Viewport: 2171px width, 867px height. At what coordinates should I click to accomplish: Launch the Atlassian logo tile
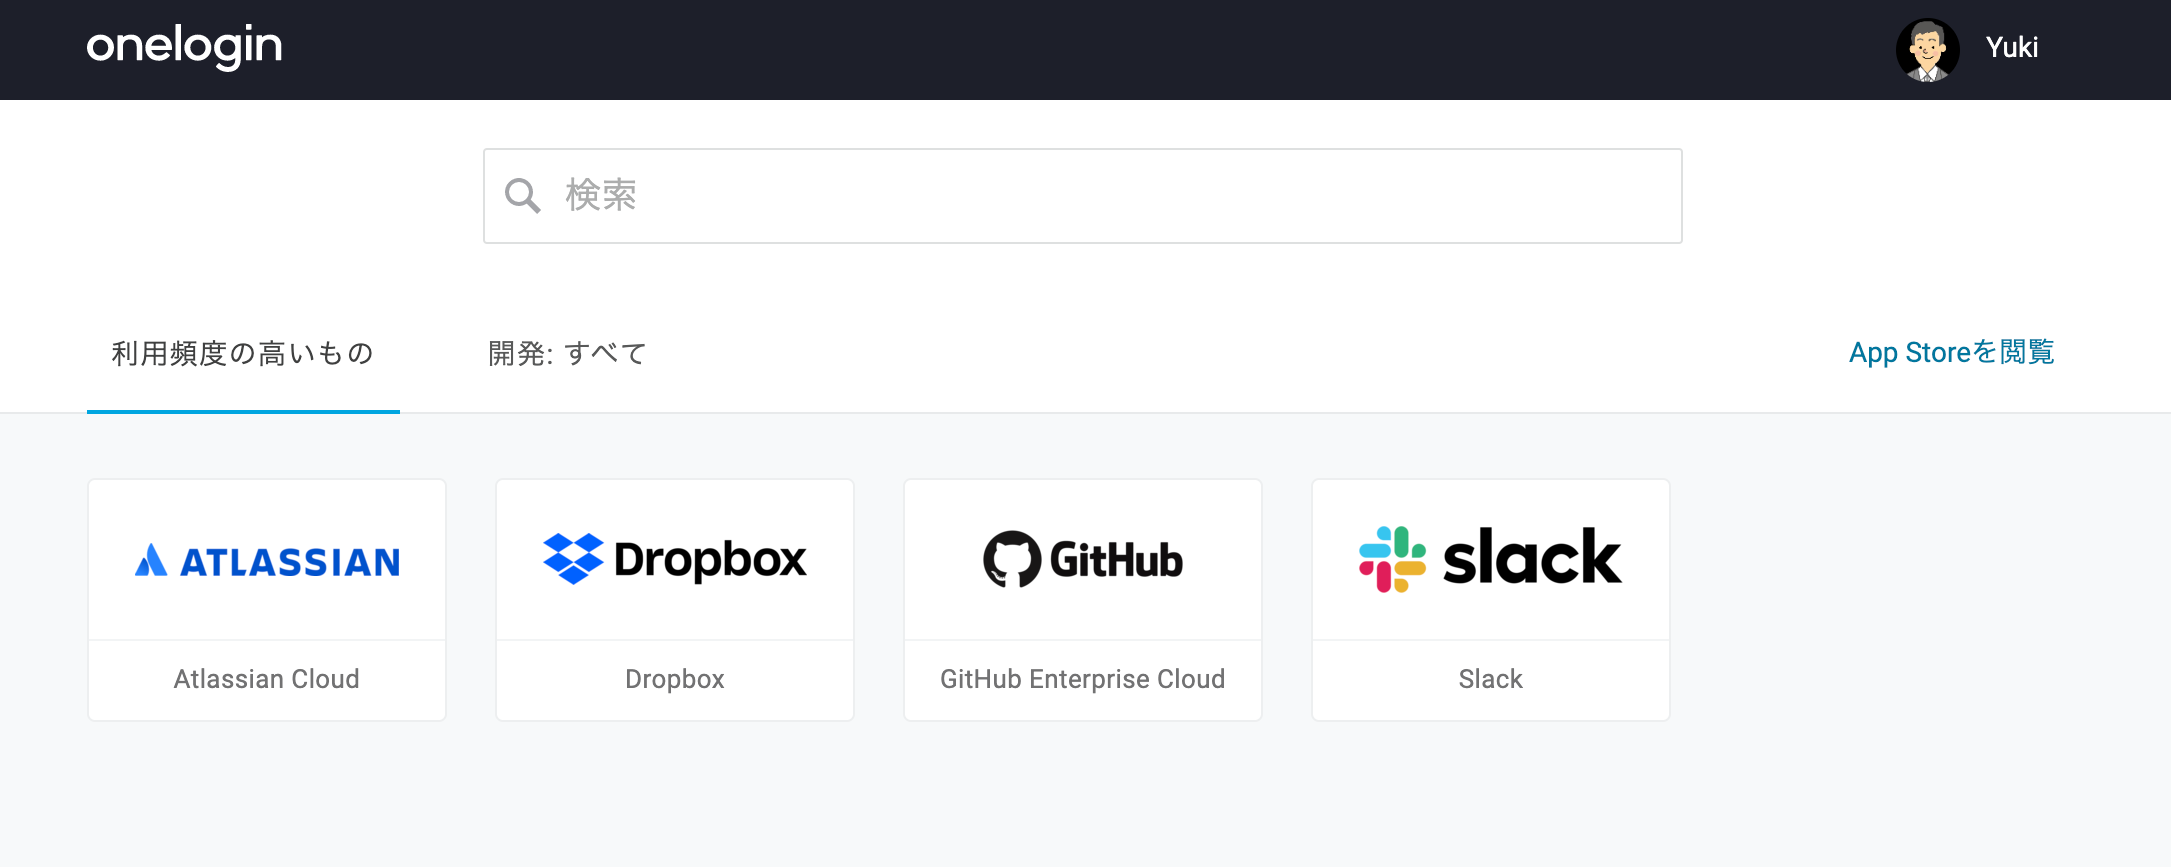click(x=267, y=560)
